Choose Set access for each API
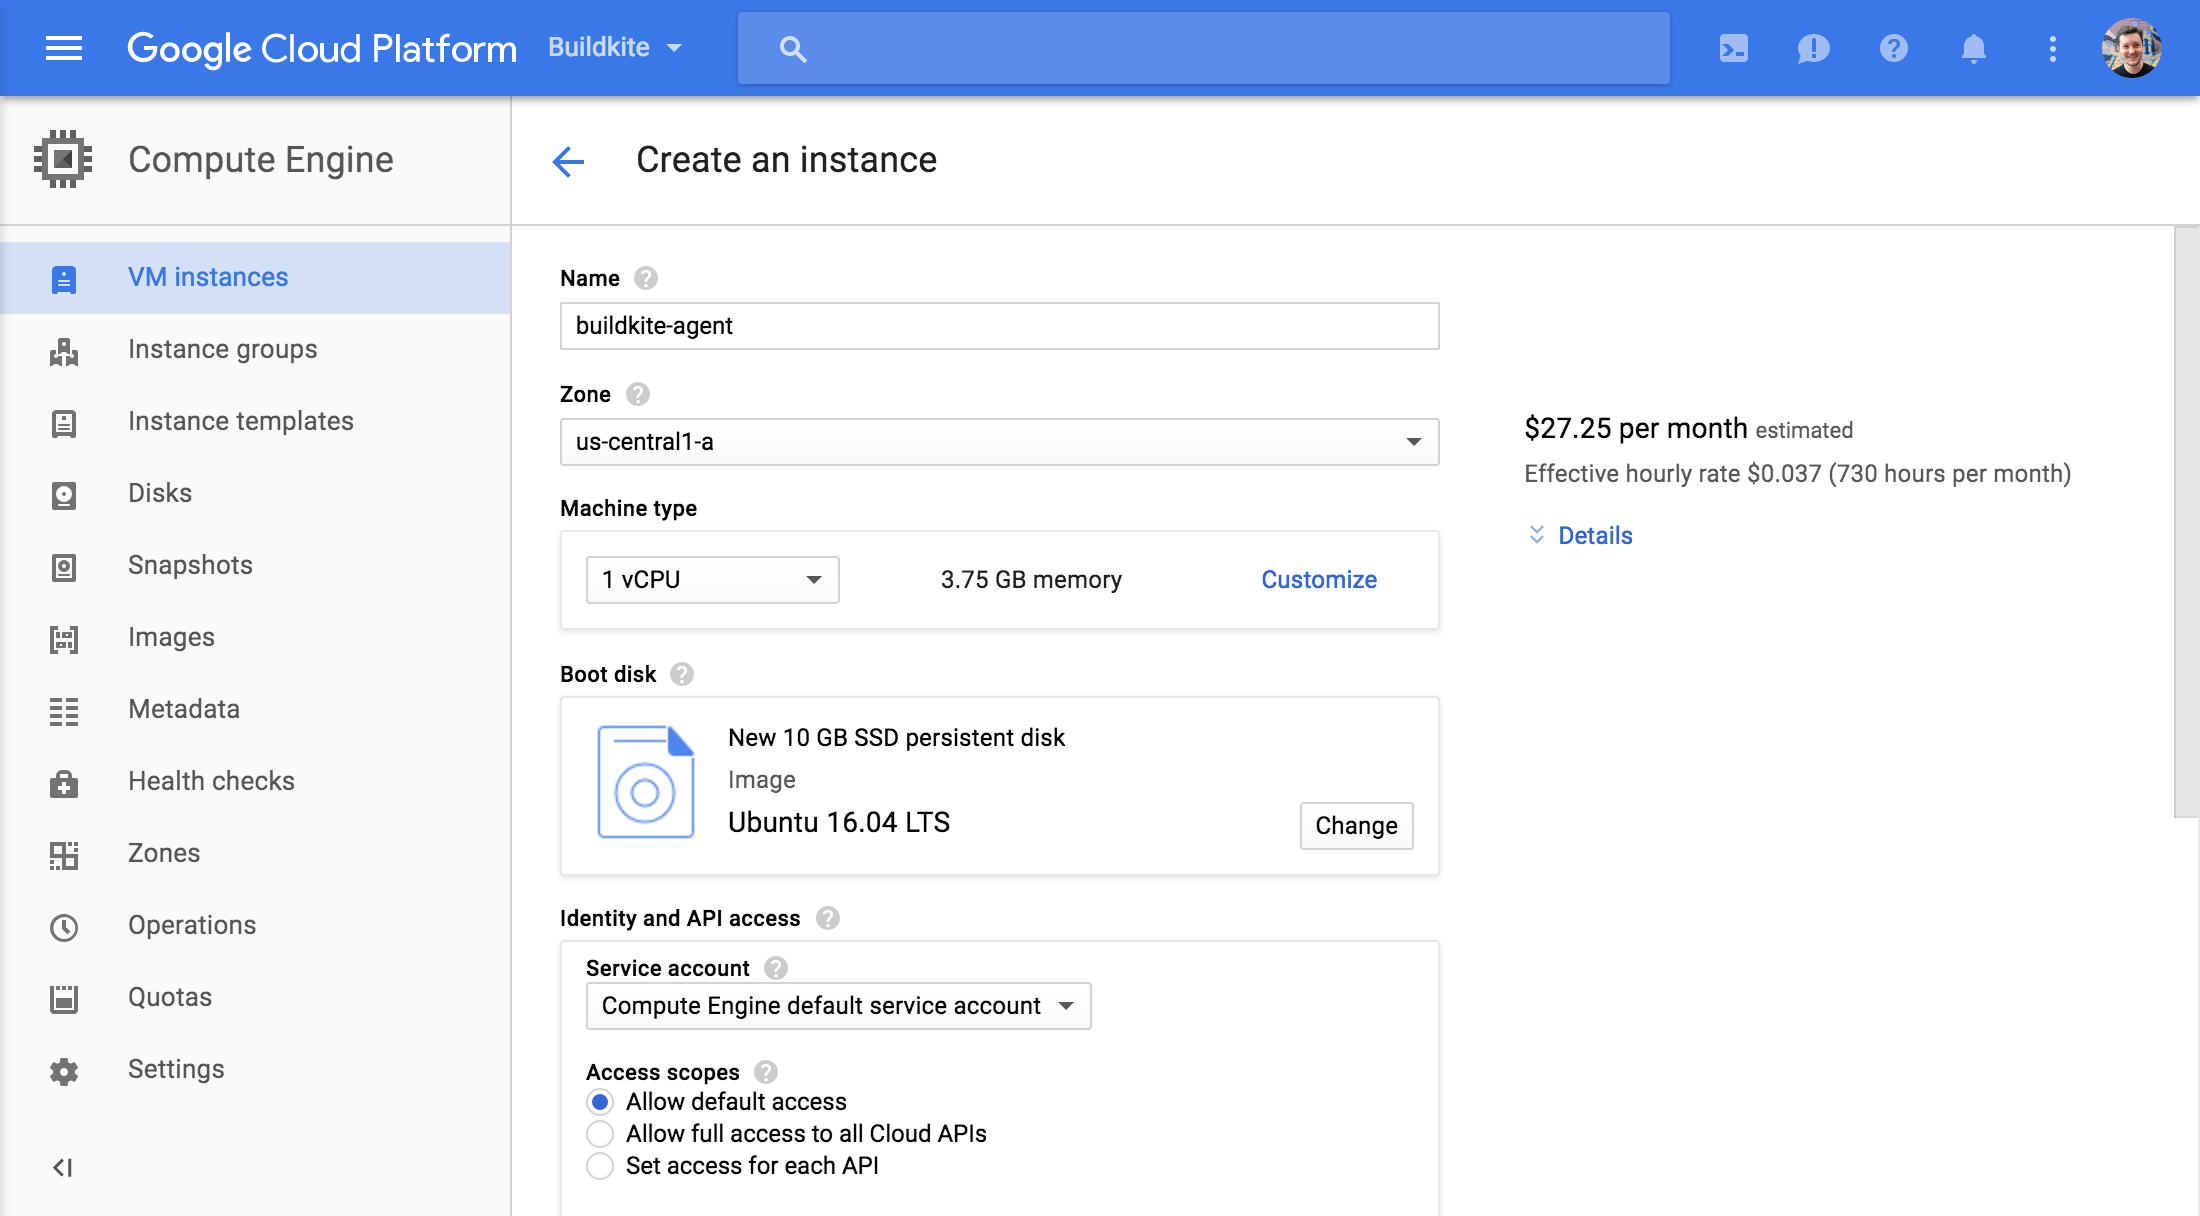2200x1216 pixels. (600, 1165)
